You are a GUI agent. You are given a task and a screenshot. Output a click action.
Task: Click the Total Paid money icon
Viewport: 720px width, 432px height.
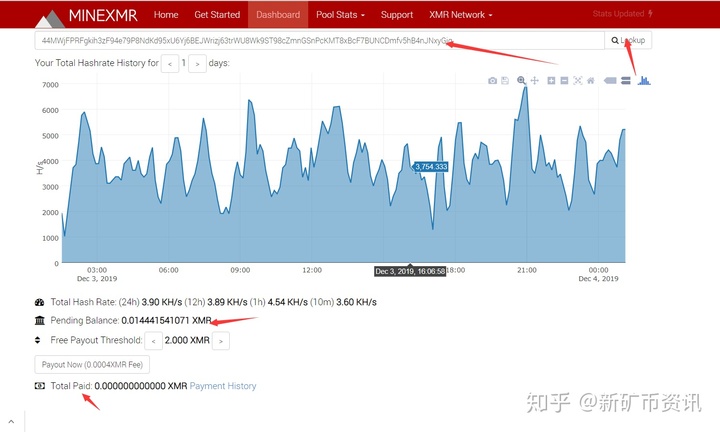click(x=39, y=386)
